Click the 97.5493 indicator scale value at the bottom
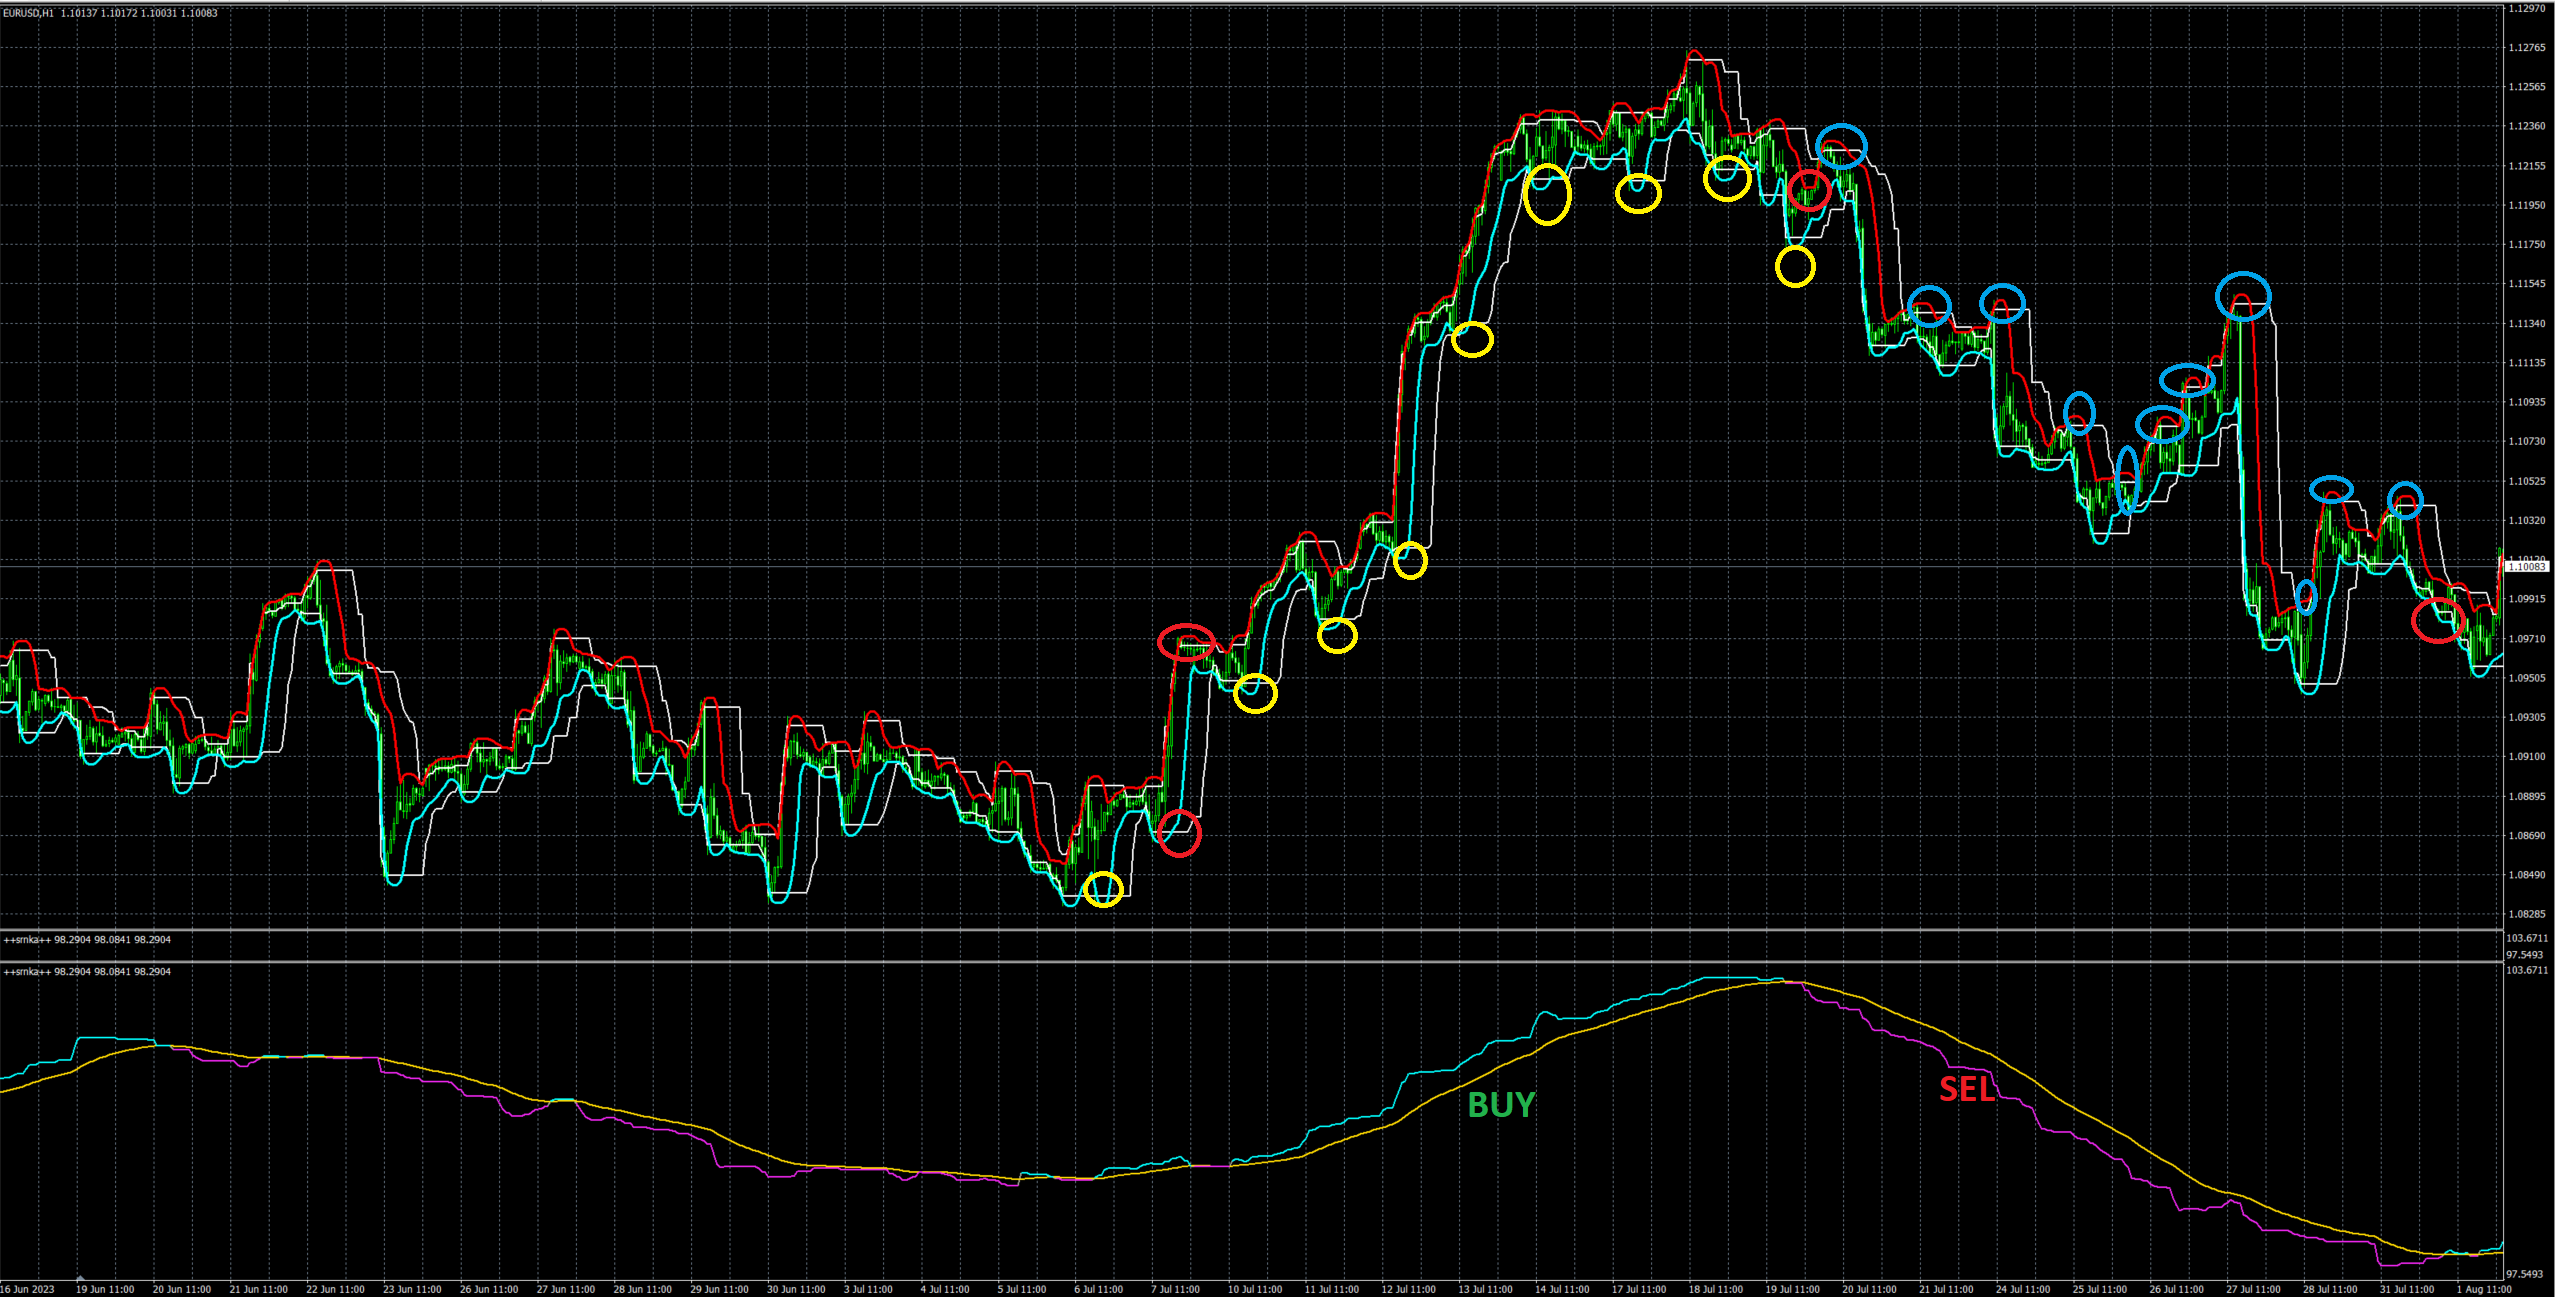Image resolution: width=2555 pixels, height=1297 pixels. pos(2526,1274)
